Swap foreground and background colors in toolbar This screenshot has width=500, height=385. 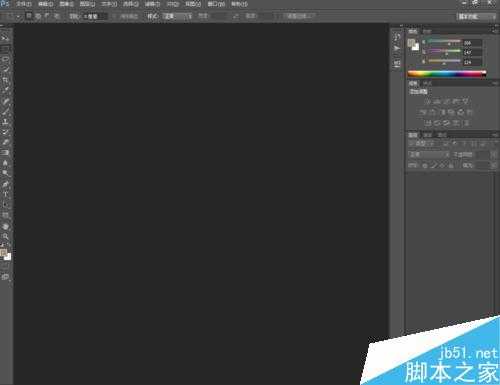(9, 246)
